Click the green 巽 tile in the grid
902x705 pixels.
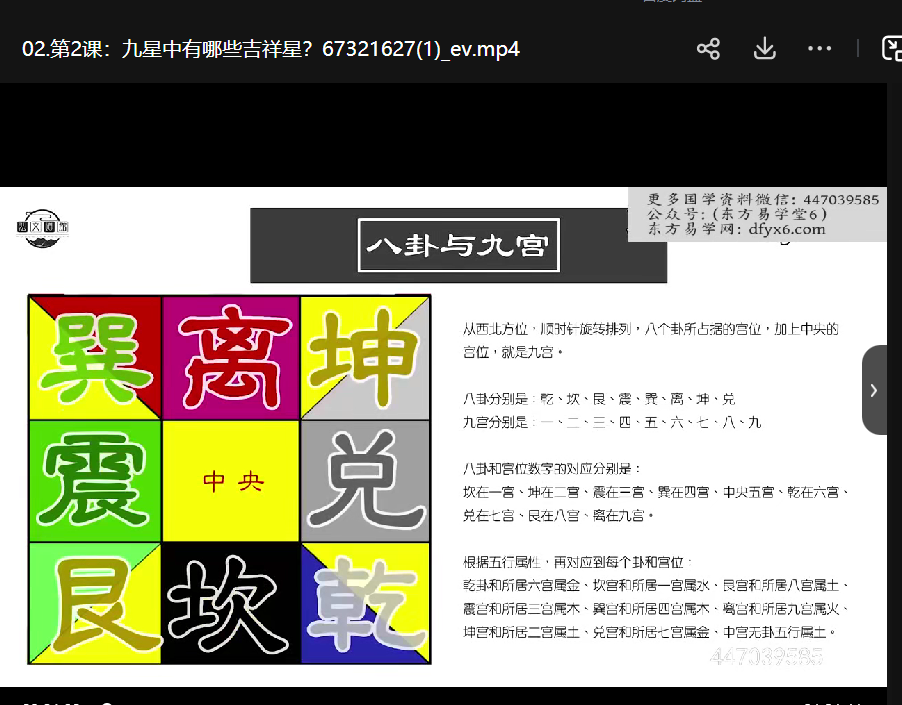click(x=95, y=357)
